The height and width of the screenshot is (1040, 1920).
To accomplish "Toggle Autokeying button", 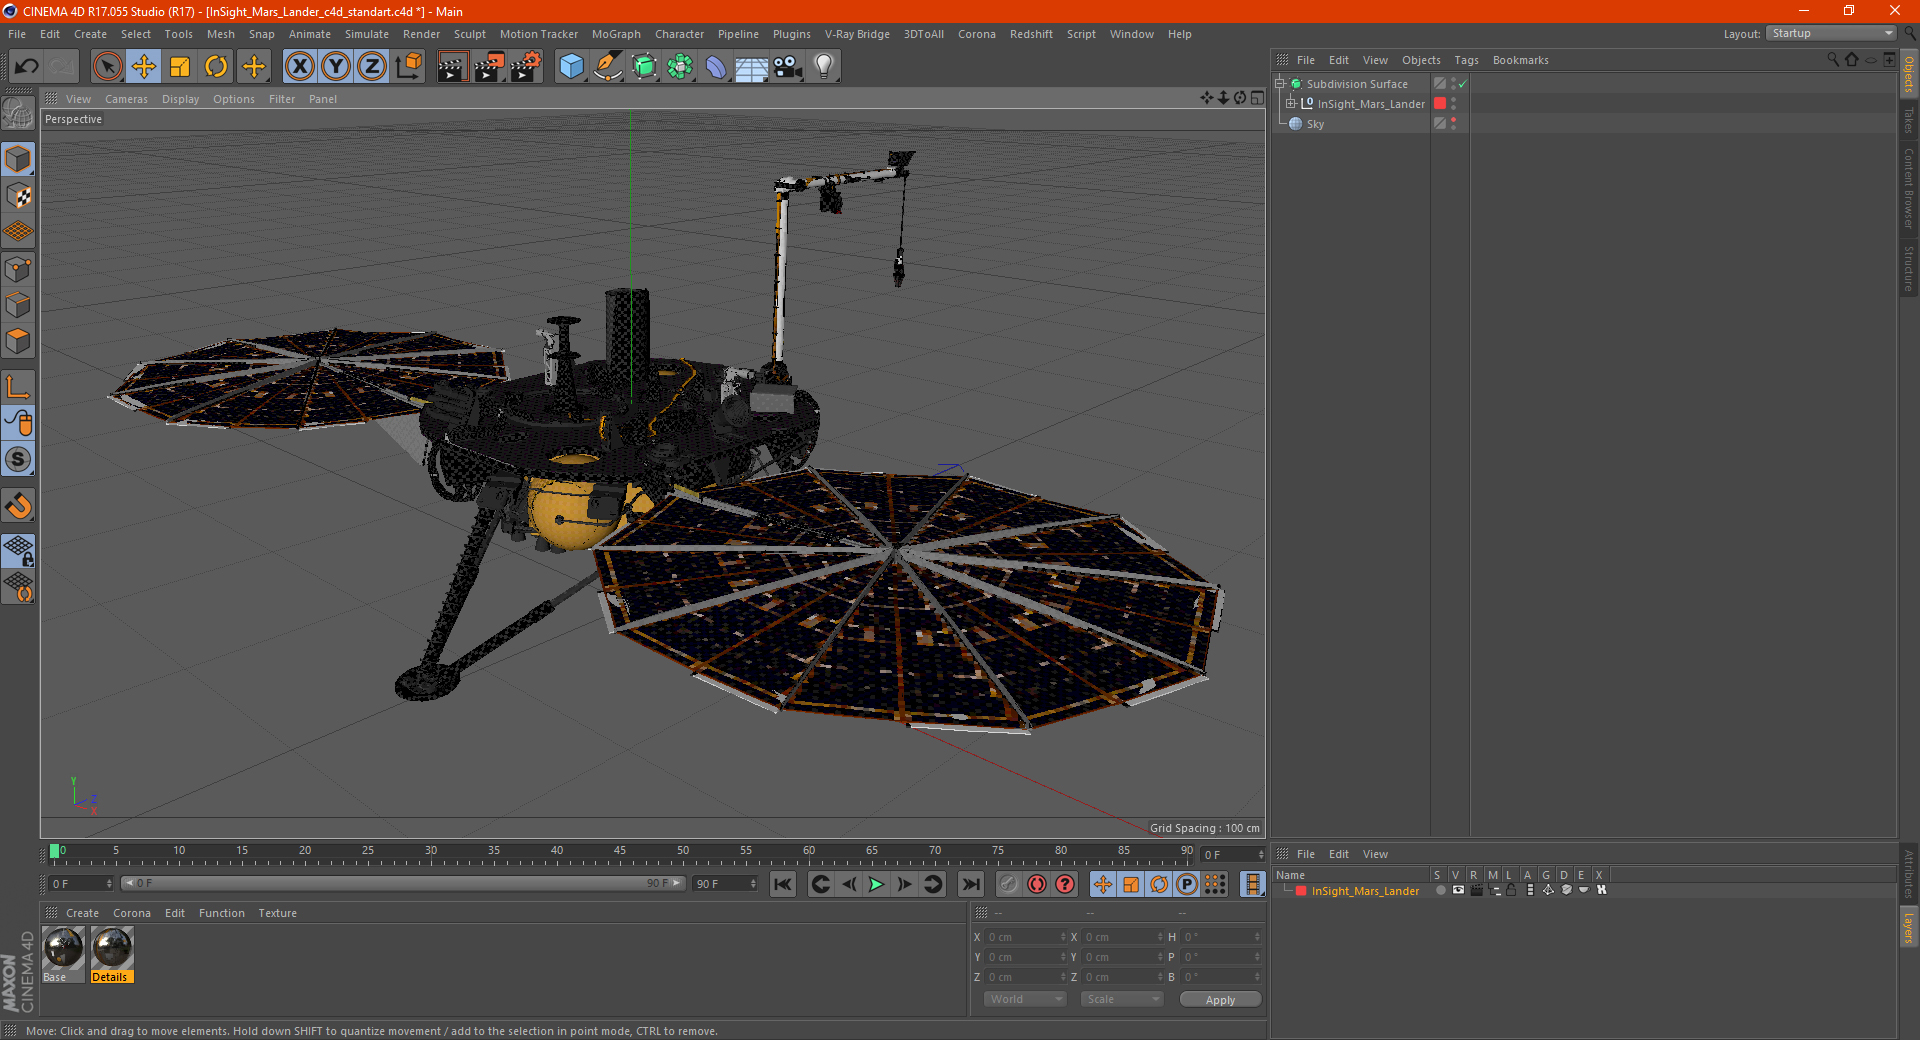I will (x=1037, y=884).
